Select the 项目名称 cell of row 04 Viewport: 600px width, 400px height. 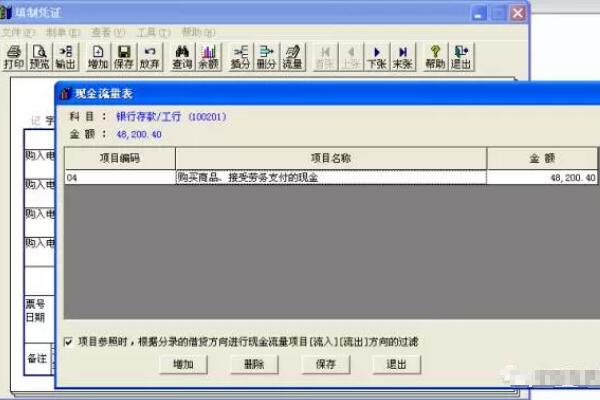pos(330,178)
